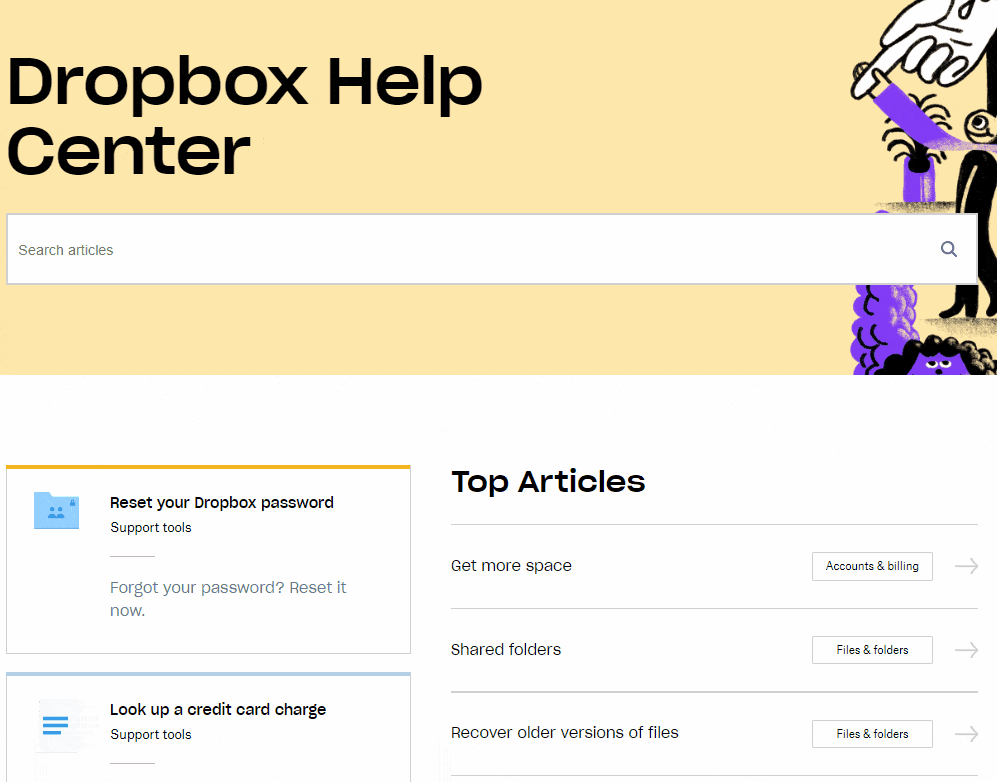Click the magnifying glass search icon
Image resolution: width=997 pixels, height=782 pixels.
(x=948, y=249)
